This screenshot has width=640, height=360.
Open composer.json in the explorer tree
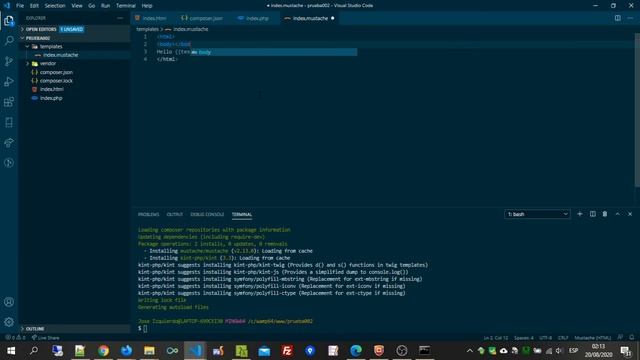point(56,72)
